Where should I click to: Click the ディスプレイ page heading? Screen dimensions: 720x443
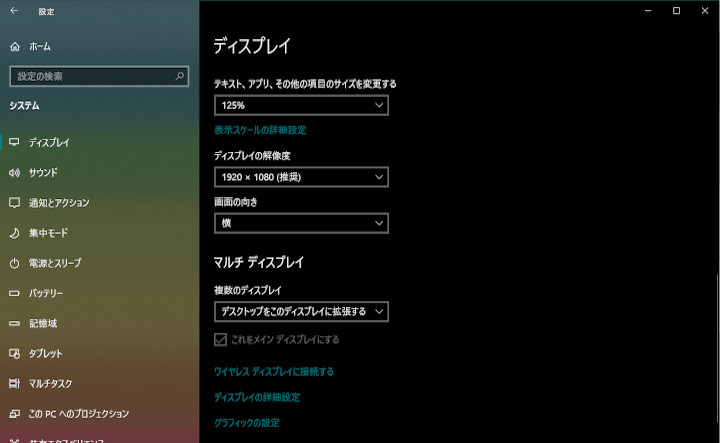(x=252, y=46)
